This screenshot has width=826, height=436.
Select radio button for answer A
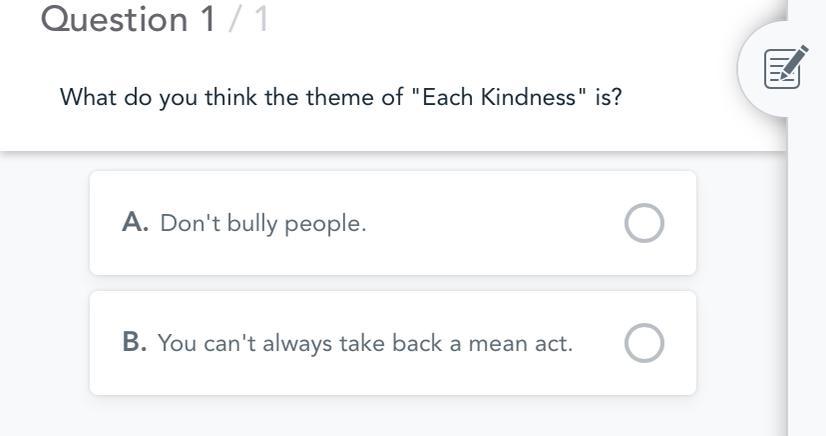(644, 223)
